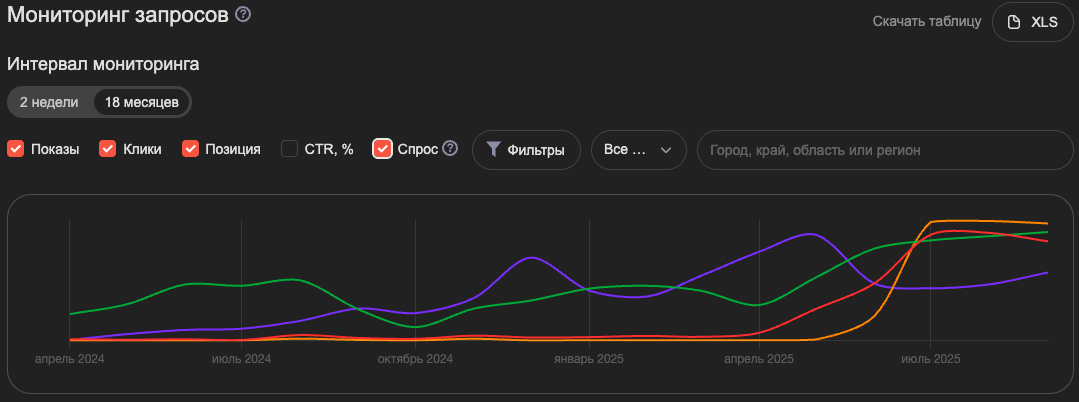1079x402 pixels.
Task: Disable the Позиция checkbox
Action: pos(190,149)
